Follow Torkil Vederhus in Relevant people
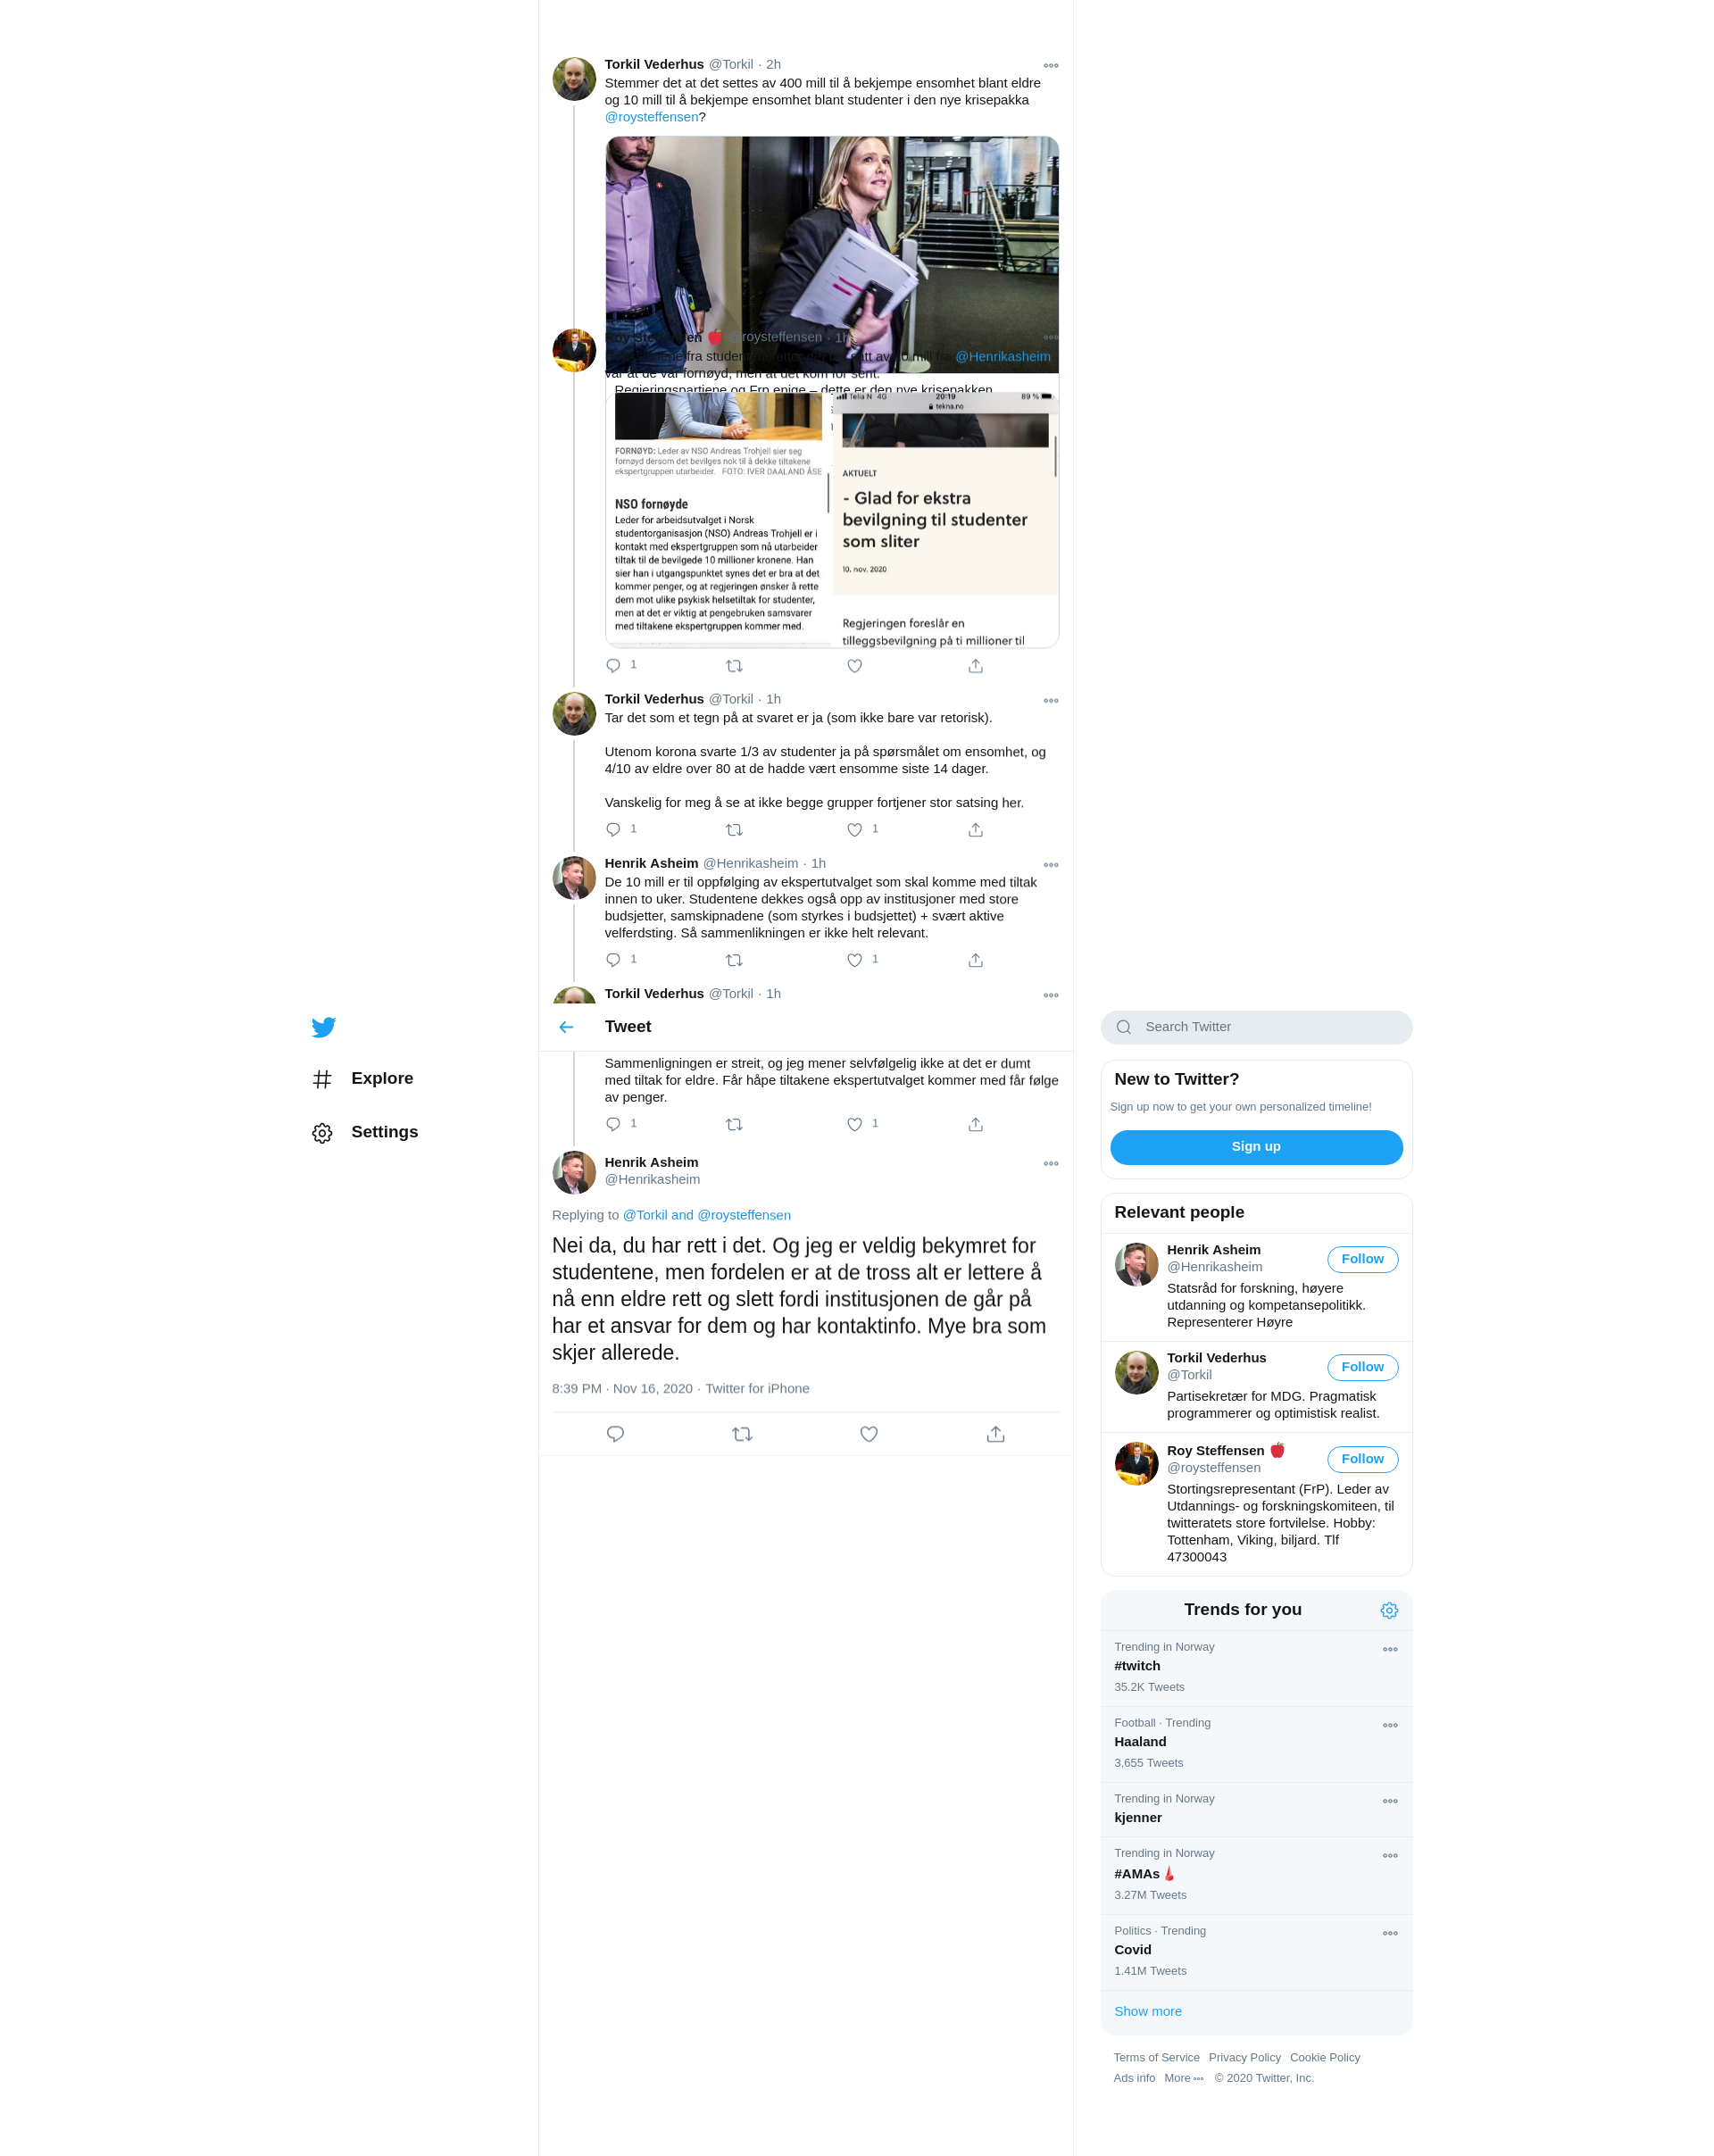This screenshot has width=1714, height=2156. (x=1361, y=1367)
